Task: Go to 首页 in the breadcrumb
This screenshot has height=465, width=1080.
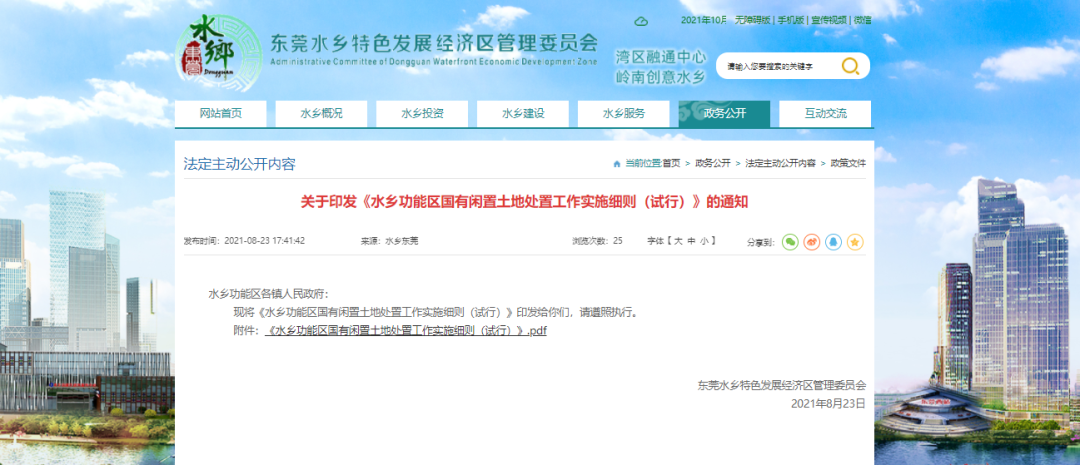Action: [672, 163]
